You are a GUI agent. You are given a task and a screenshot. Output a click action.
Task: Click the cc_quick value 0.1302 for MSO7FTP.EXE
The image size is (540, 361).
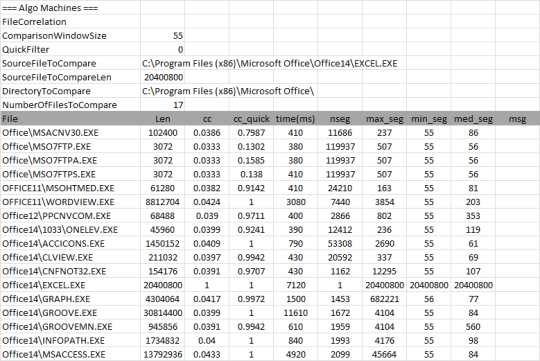[251, 146]
